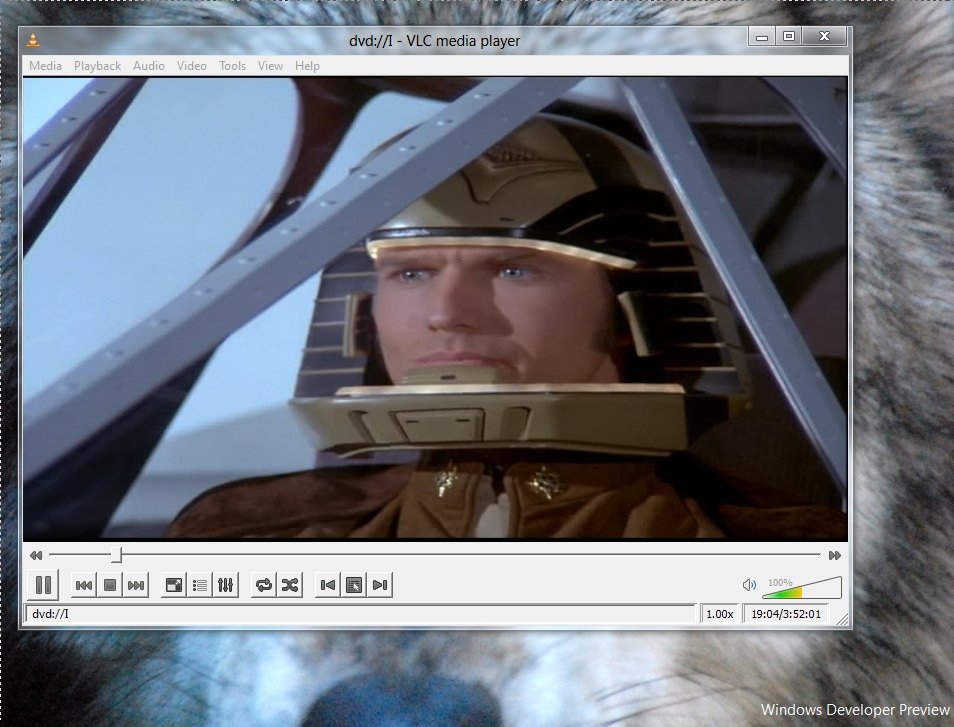Screen dimensions: 954x727
Task: Open the Video menu
Action: 192,66
